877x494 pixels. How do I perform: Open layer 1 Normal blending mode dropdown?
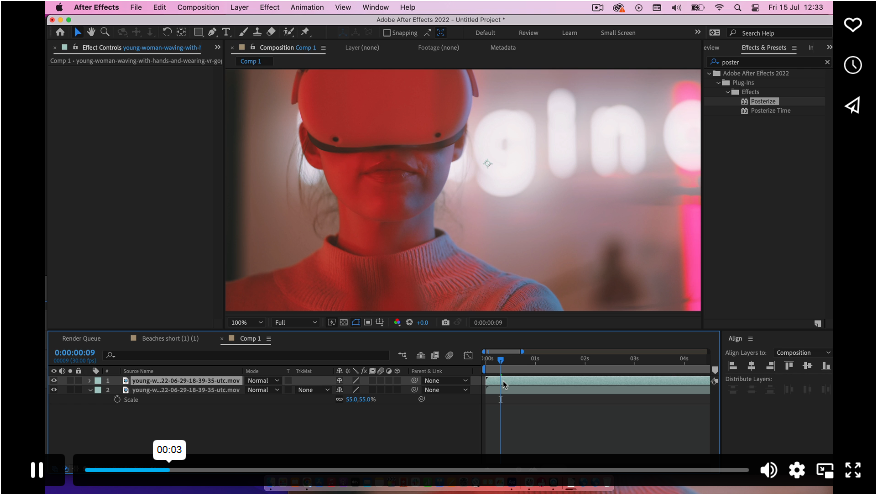point(263,380)
